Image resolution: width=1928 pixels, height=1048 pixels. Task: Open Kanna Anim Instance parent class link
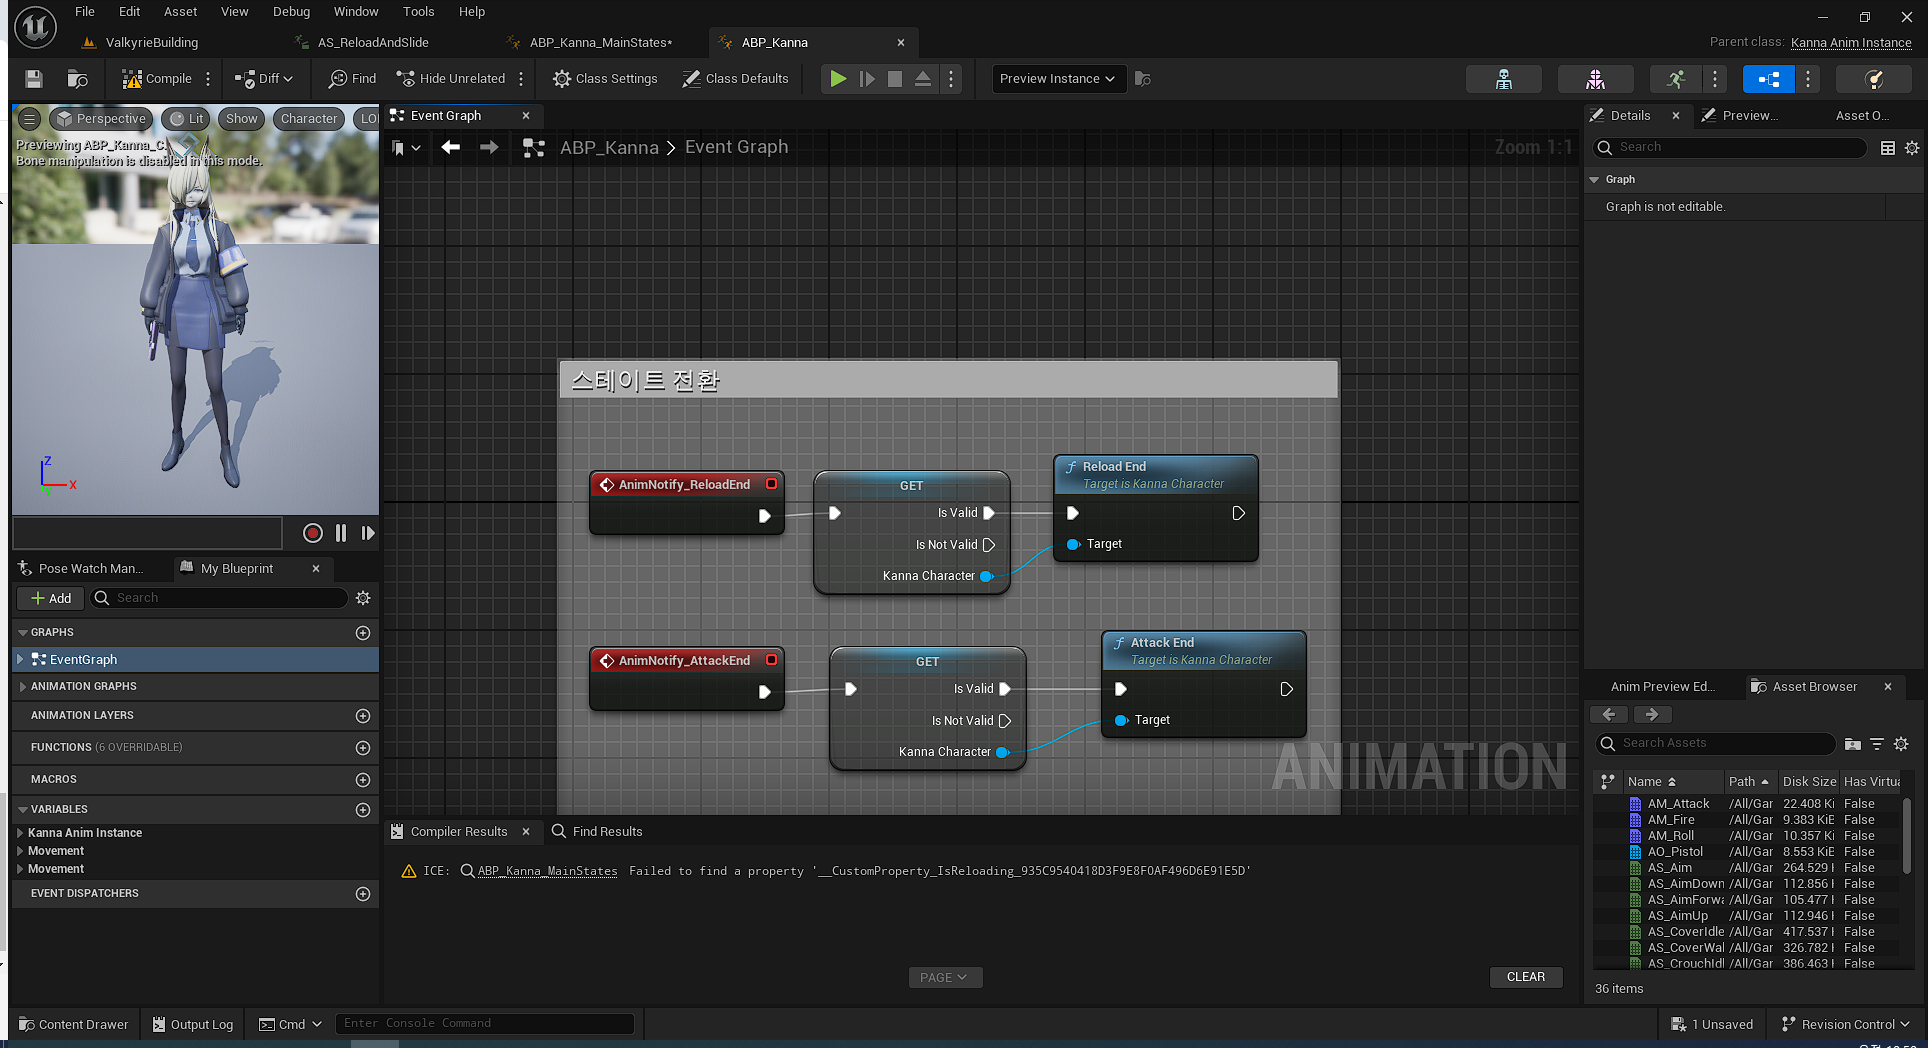click(x=1851, y=43)
